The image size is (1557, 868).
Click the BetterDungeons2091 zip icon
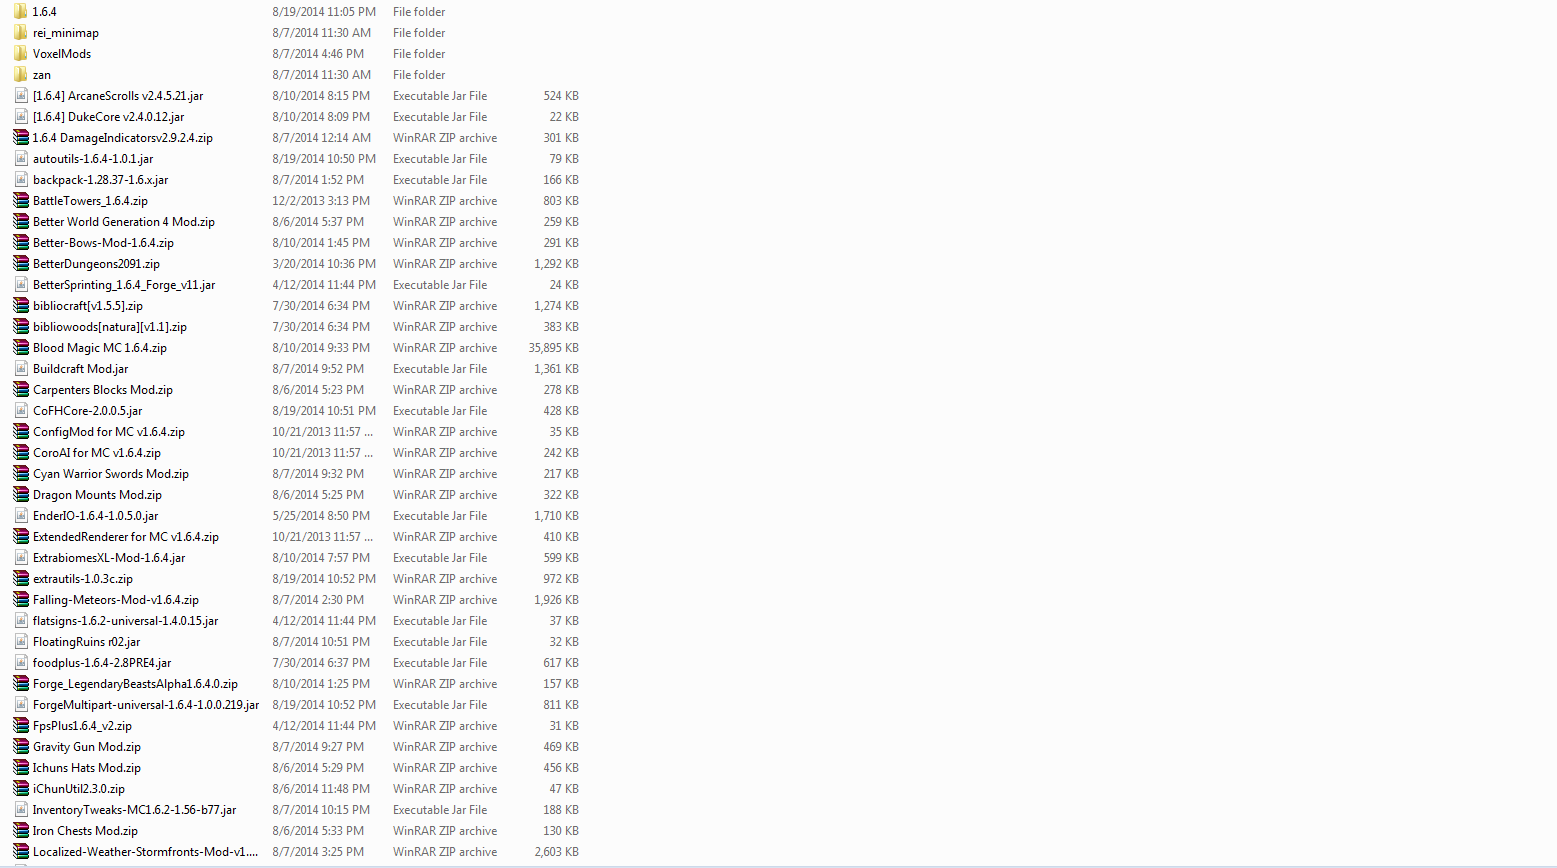[x=20, y=264]
